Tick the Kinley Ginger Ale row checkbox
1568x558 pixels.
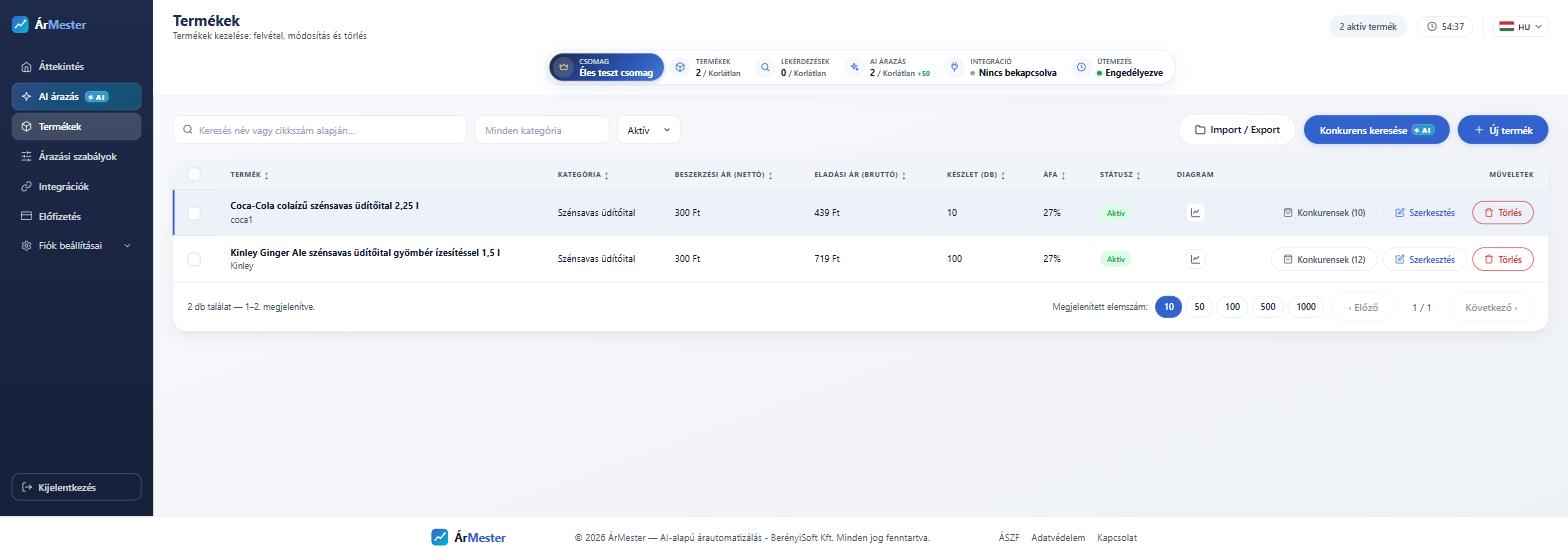[x=194, y=259]
